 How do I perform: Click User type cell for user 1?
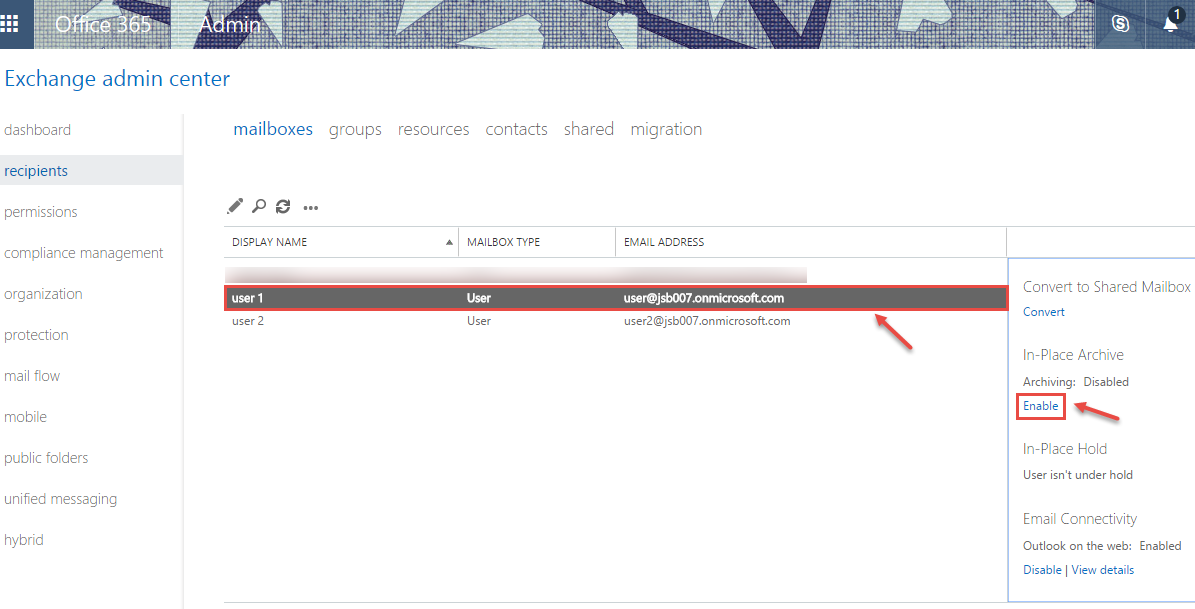[479, 298]
